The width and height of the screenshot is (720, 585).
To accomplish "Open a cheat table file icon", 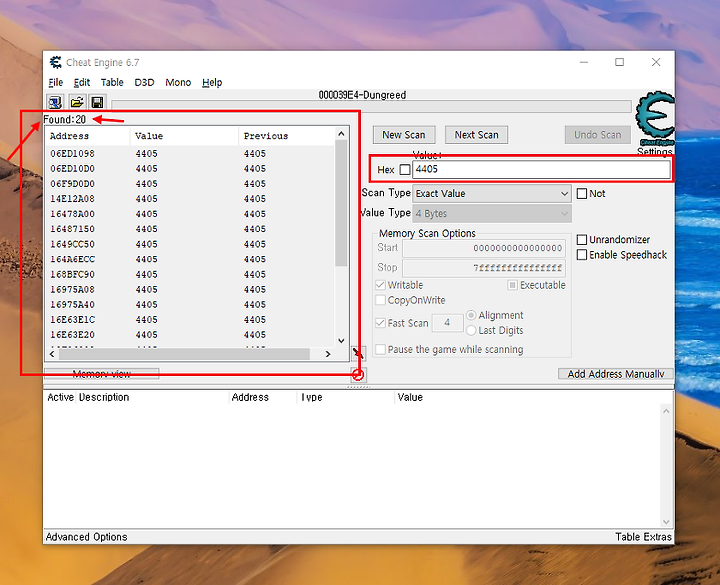I will pos(77,102).
